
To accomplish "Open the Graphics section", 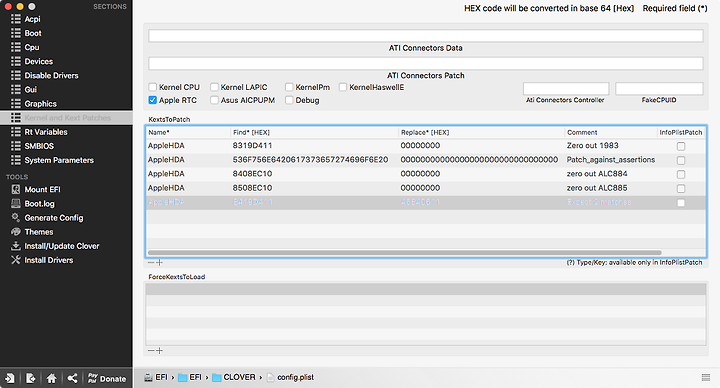I will pos(40,104).
